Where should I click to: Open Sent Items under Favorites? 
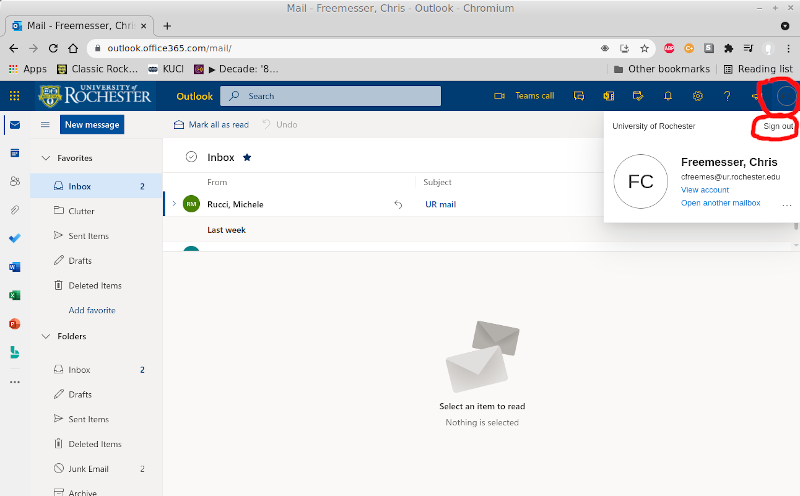click(88, 236)
